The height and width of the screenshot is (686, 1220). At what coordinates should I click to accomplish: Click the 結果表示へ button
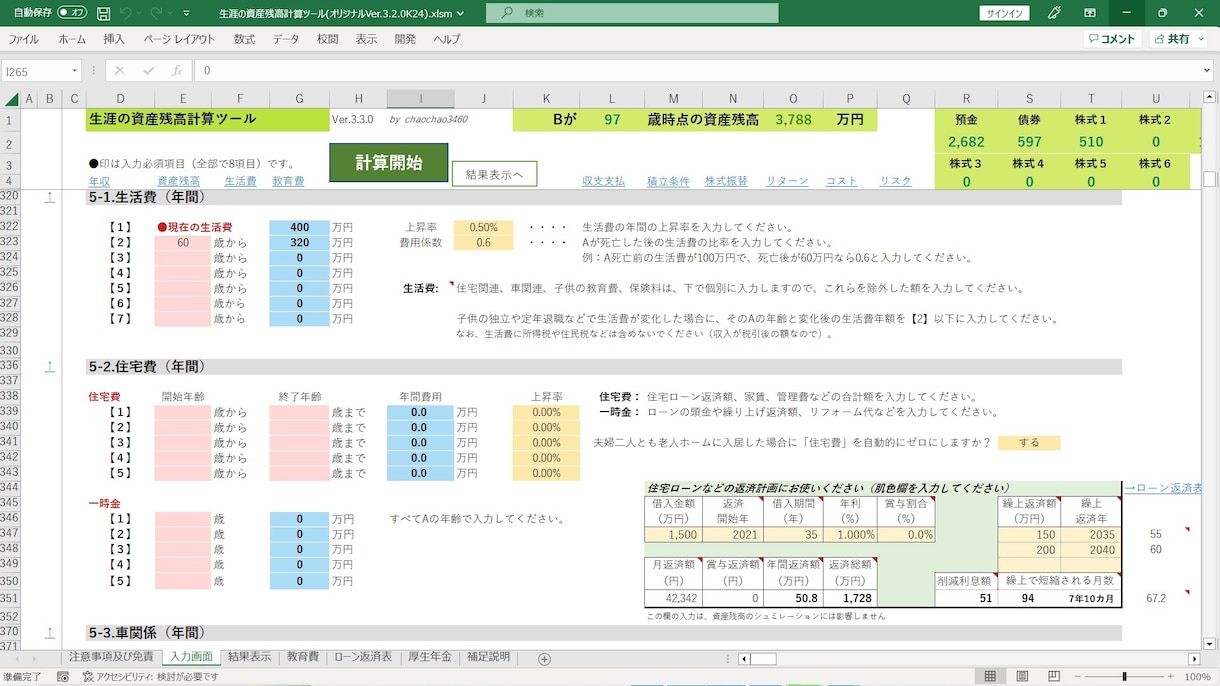[x=494, y=174]
